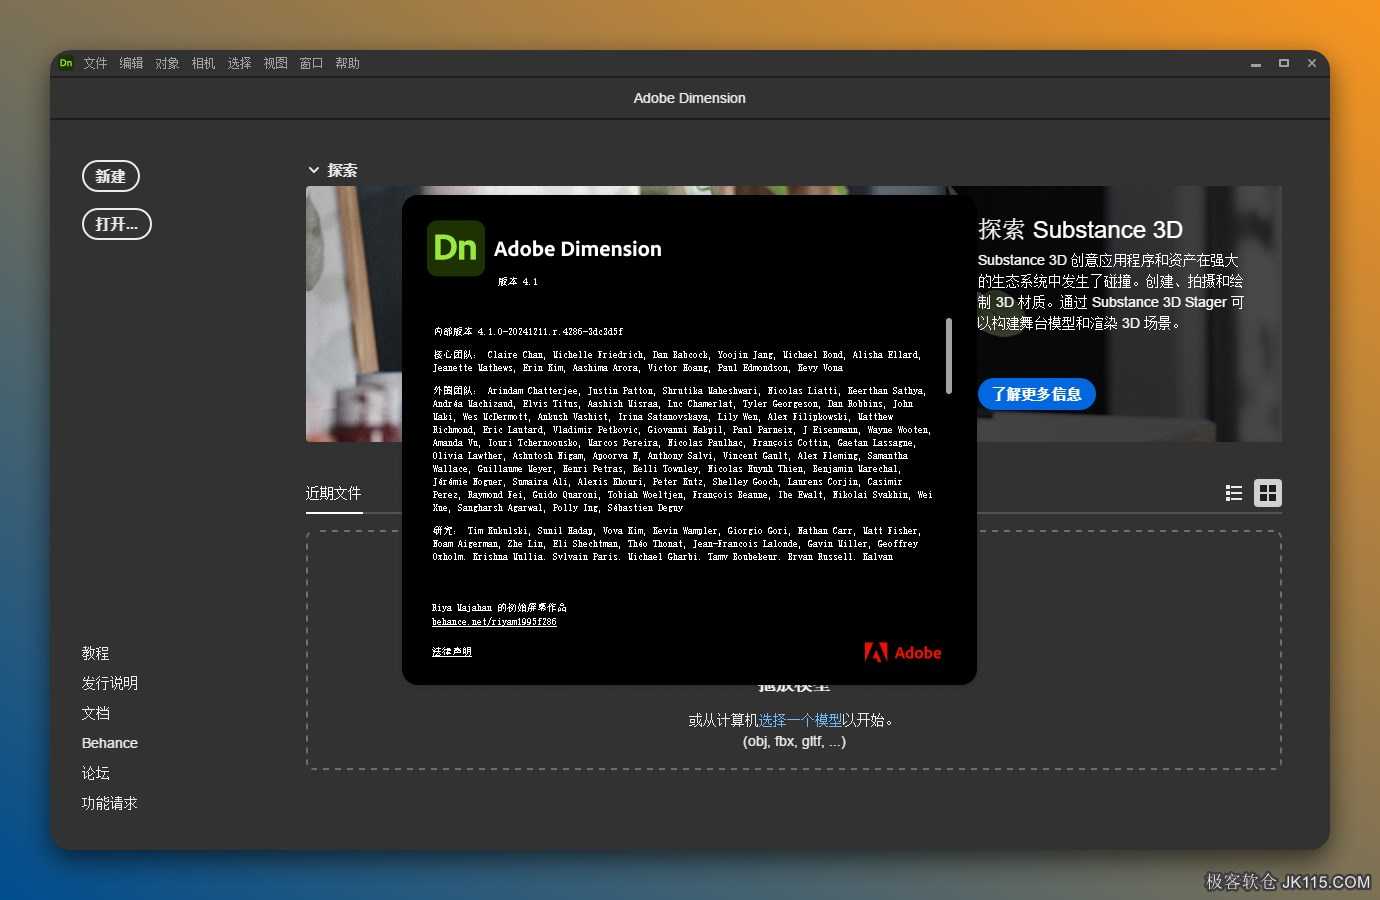Collapse the 探索 section chevron
Screen dimensions: 1380x900
(x=314, y=170)
